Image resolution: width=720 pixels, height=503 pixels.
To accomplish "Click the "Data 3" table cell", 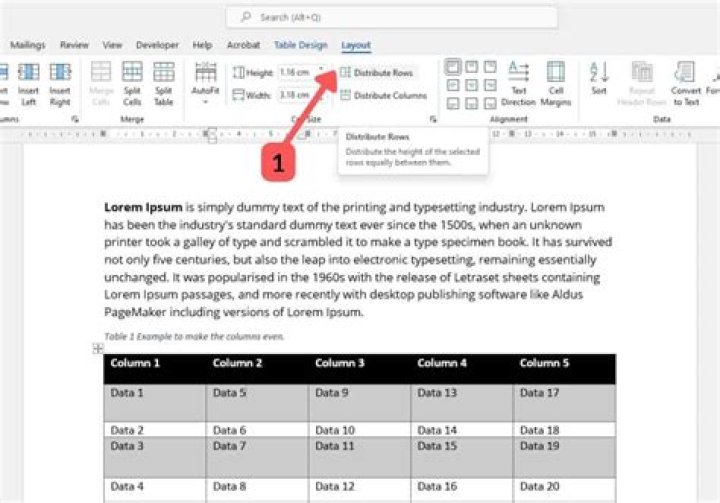I will click(x=155, y=458).
